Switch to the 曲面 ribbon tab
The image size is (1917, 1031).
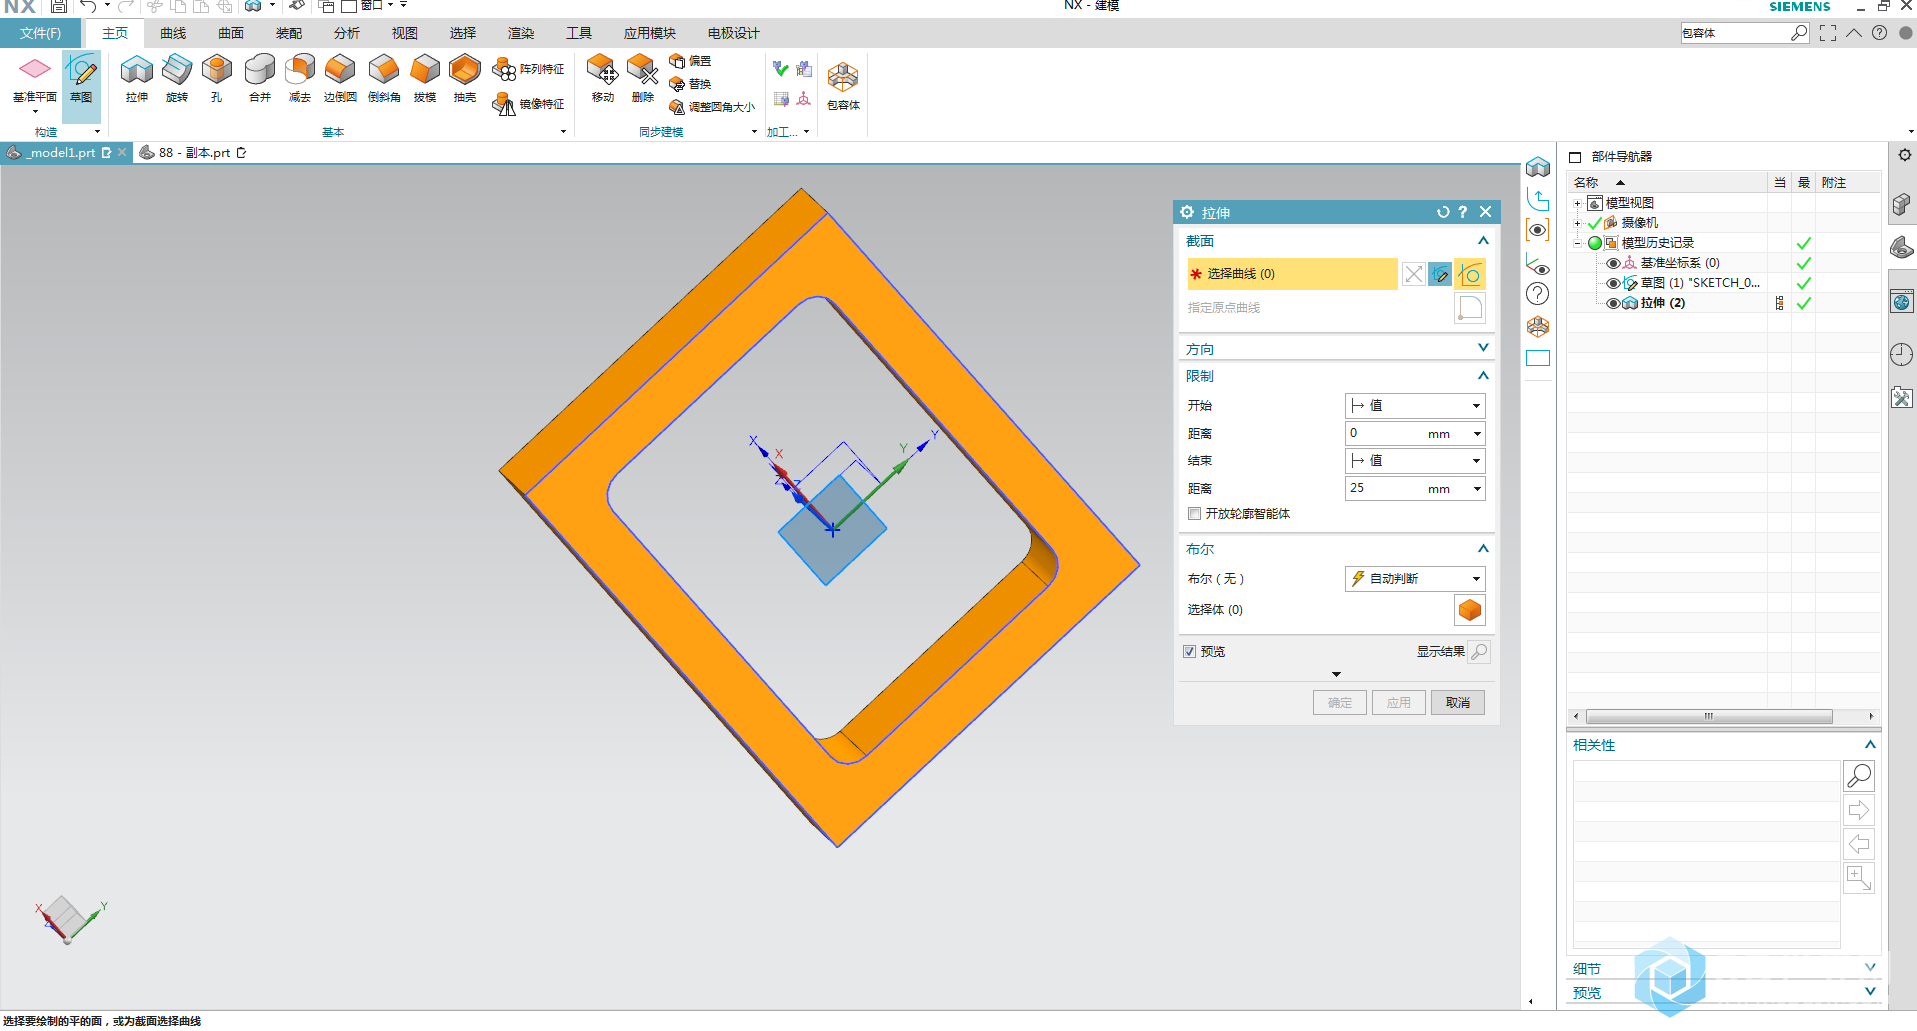[231, 33]
